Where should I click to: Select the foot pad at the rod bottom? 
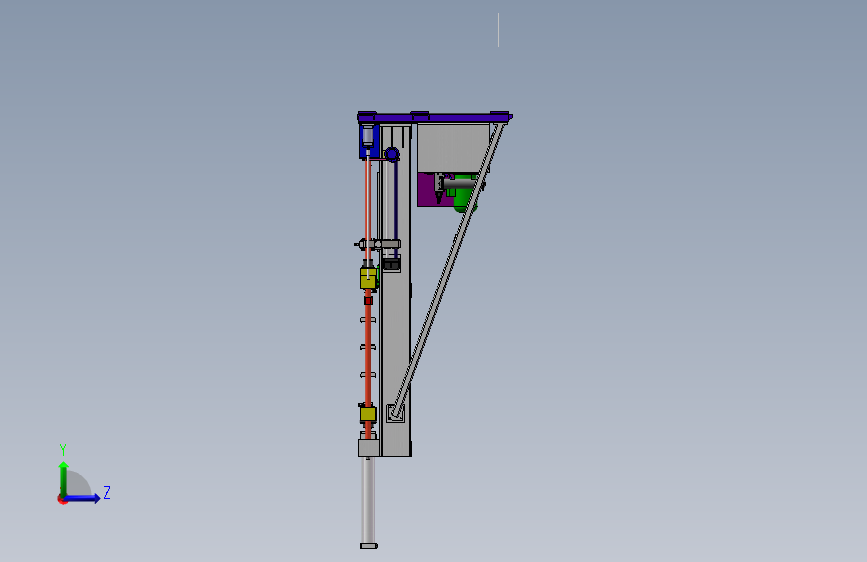[x=369, y=546]
